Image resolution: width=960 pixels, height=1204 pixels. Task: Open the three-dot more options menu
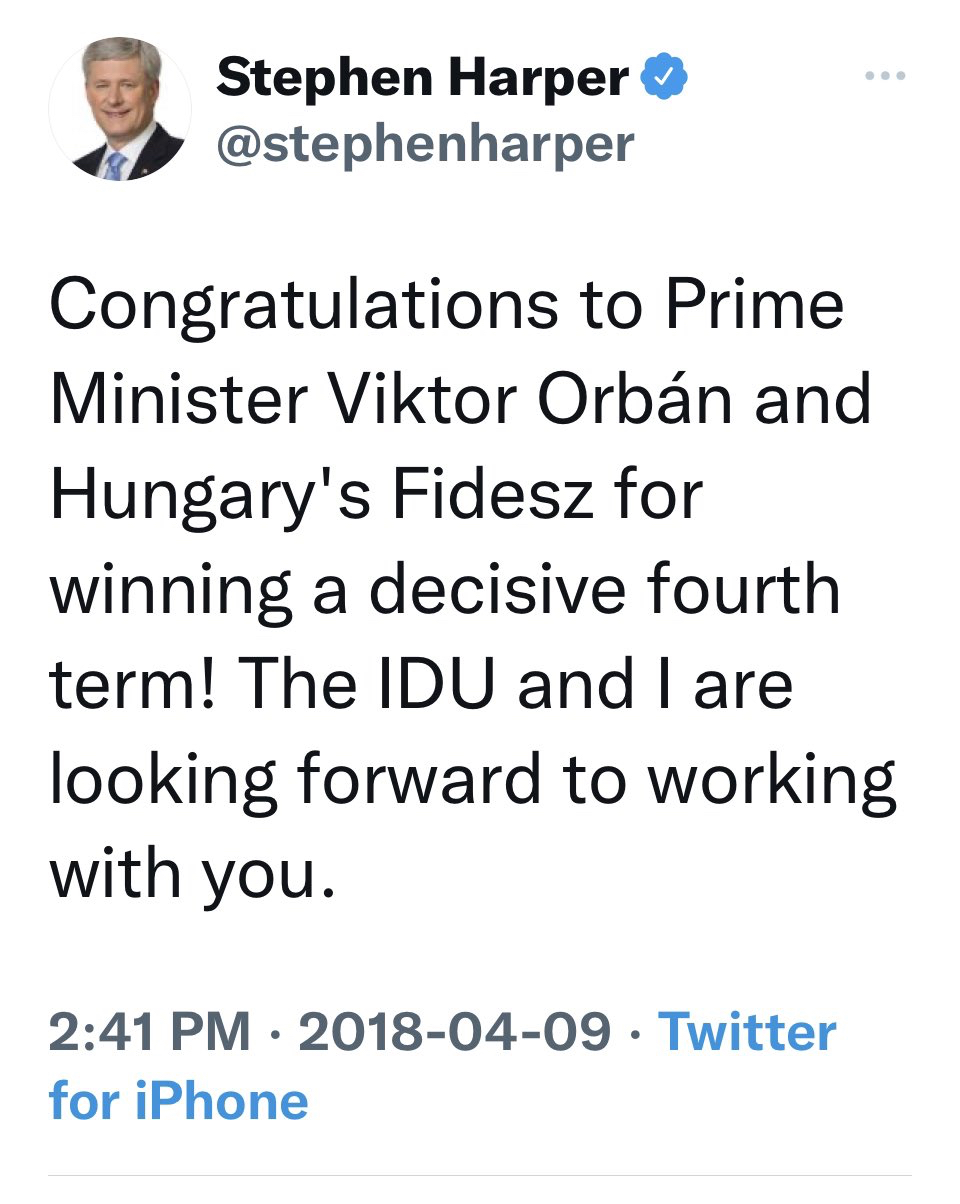click(x=886, y=77)
